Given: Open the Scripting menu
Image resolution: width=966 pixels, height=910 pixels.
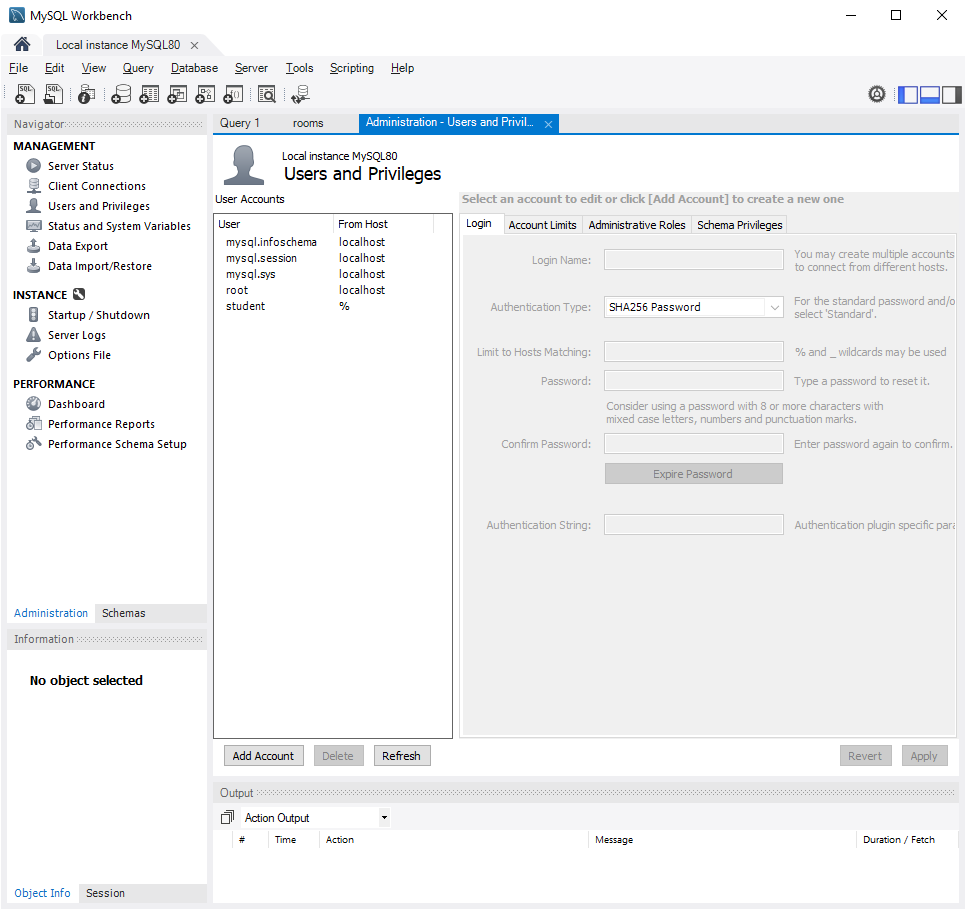Looking at the screenshot, I should 352,68.
